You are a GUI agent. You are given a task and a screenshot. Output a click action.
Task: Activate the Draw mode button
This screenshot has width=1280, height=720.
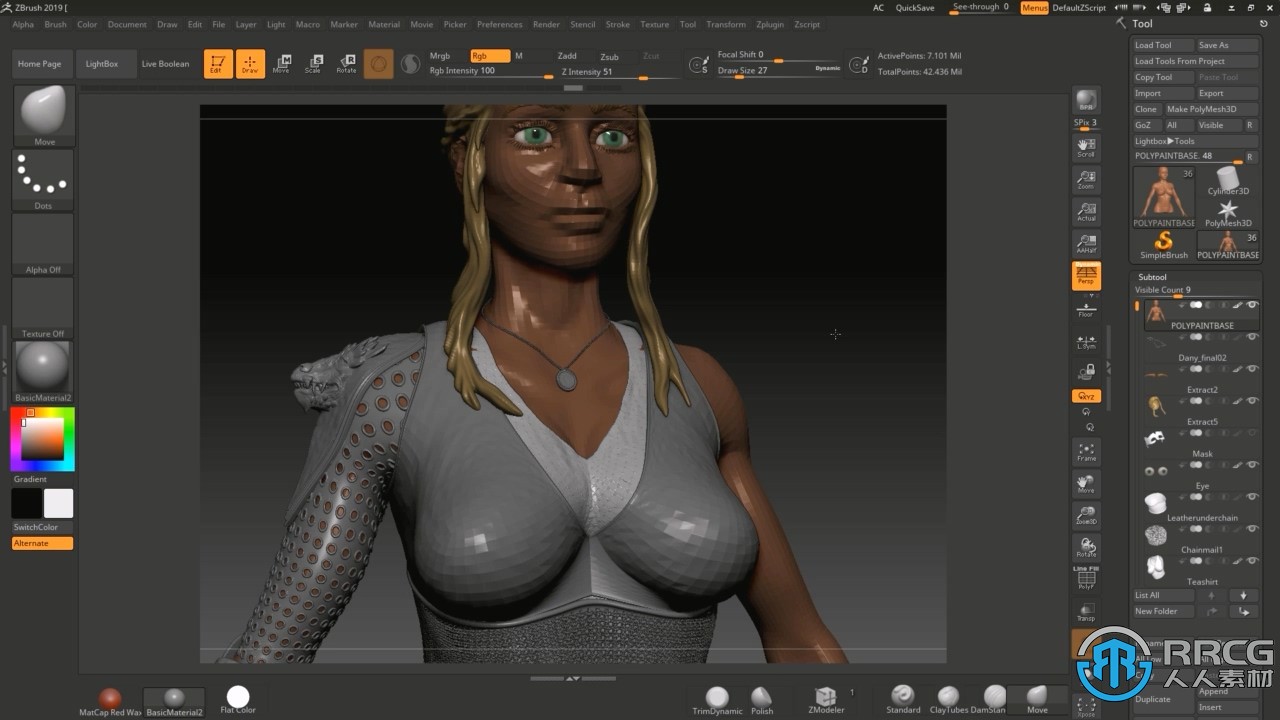[x=250, y=64]
